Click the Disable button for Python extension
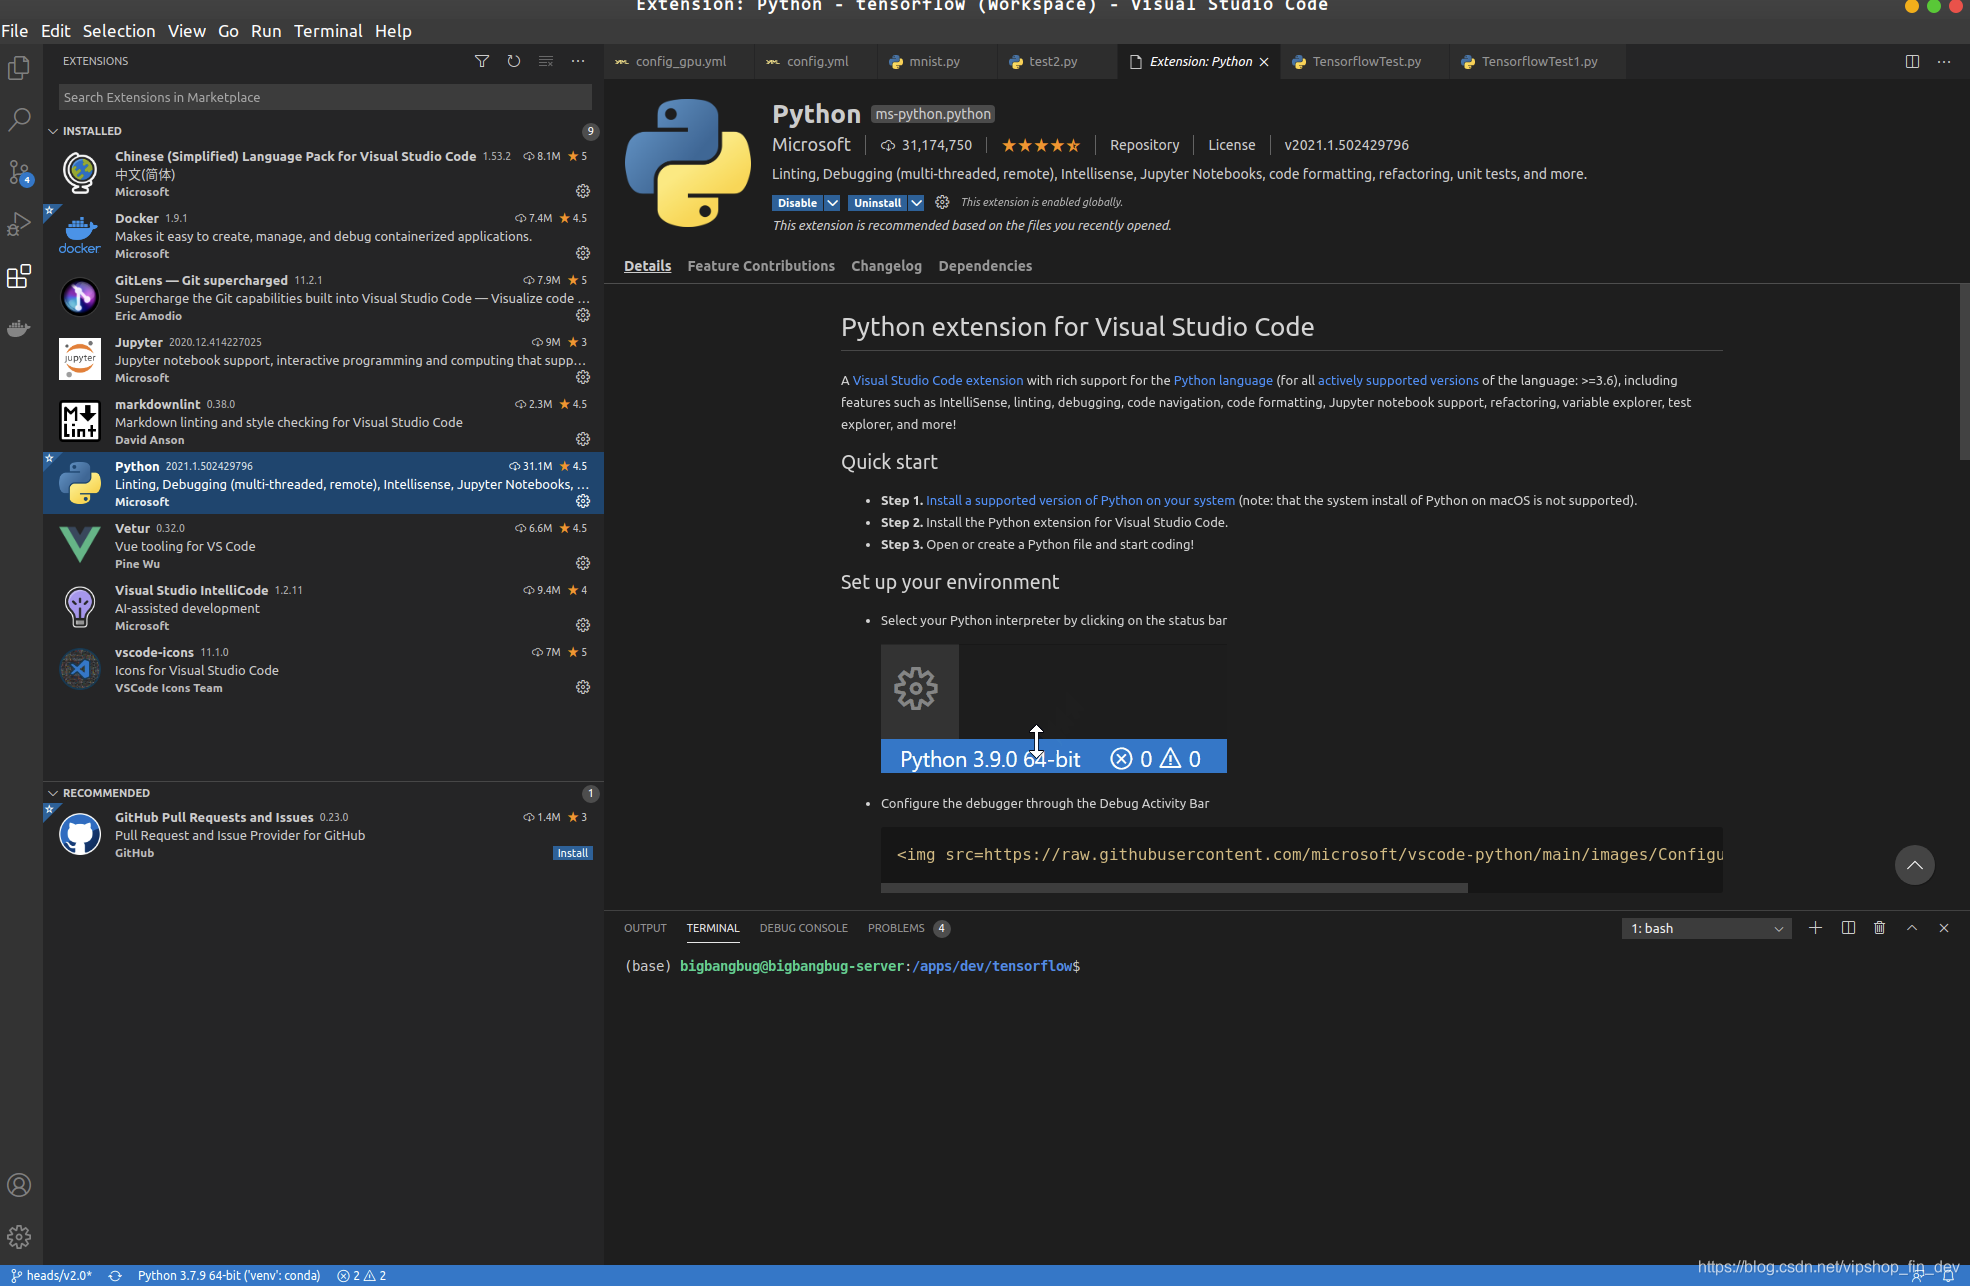This screenshot has height=1286, width=1970. click(x=797, y=203)
